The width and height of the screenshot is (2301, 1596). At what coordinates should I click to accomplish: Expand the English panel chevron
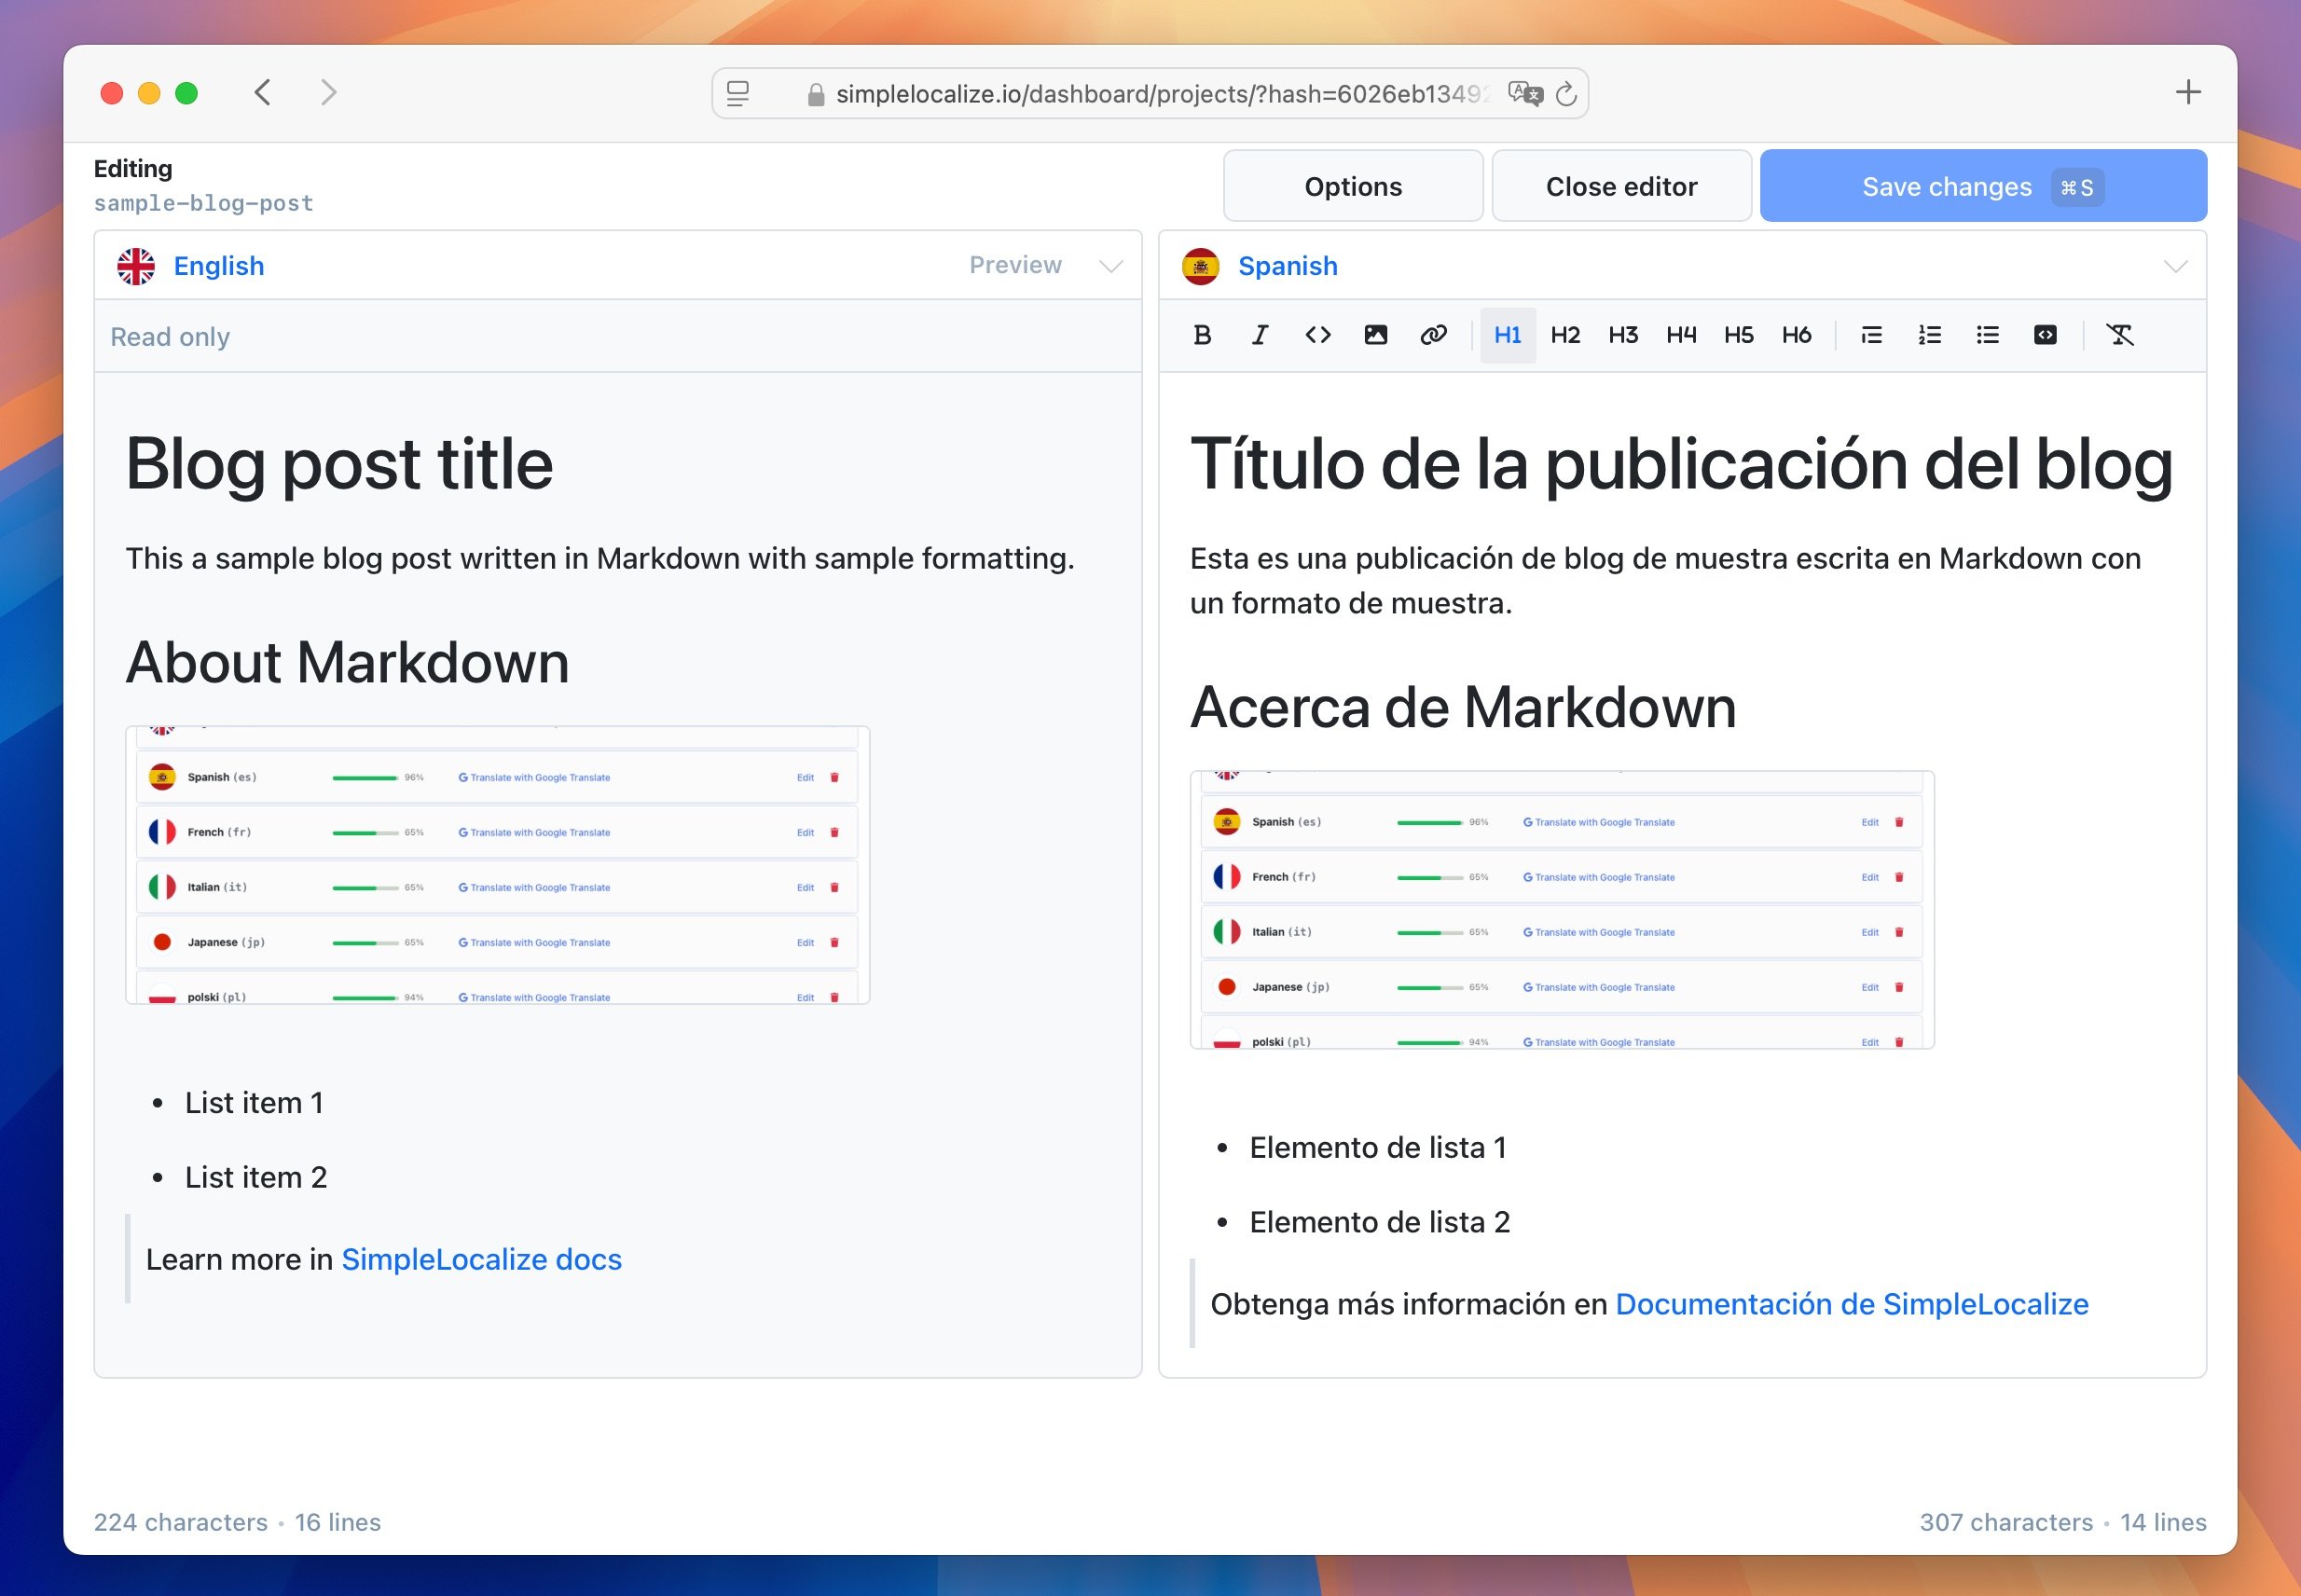[x=1111, y=266]
